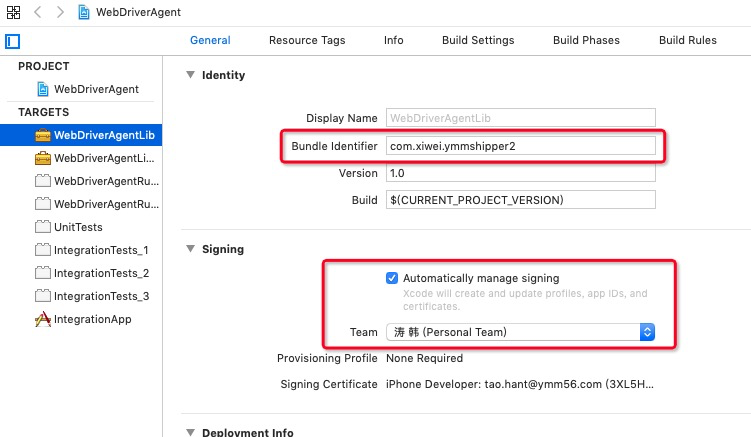
Task: Click the Display Name field
Action: [521, 118]
